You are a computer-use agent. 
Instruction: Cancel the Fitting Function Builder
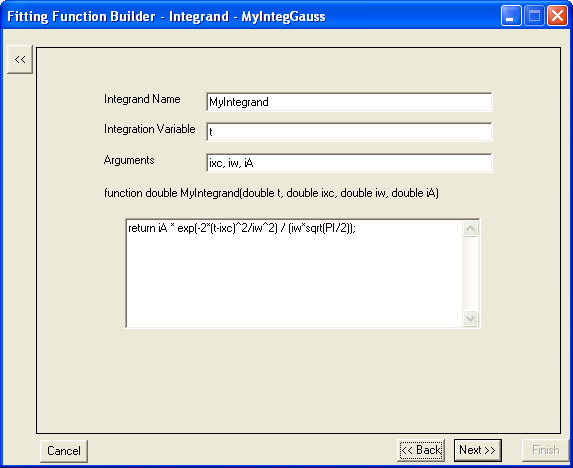[64, 451]
